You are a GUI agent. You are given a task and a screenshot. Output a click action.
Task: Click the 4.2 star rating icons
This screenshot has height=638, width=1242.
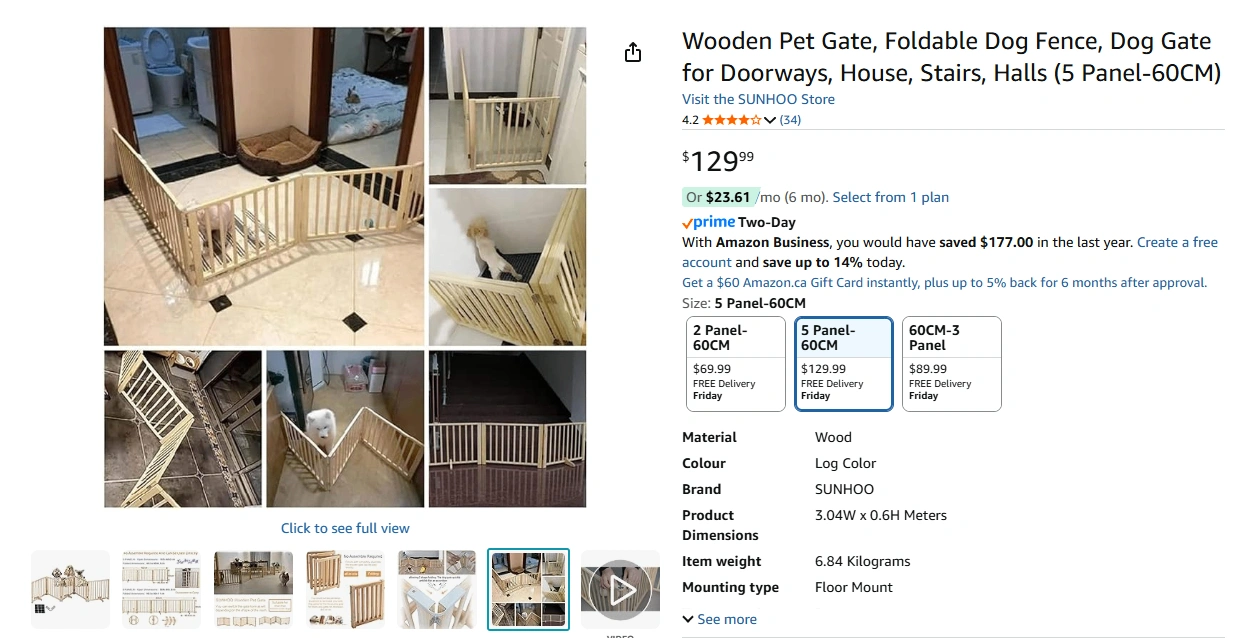(x=731, y=120)
